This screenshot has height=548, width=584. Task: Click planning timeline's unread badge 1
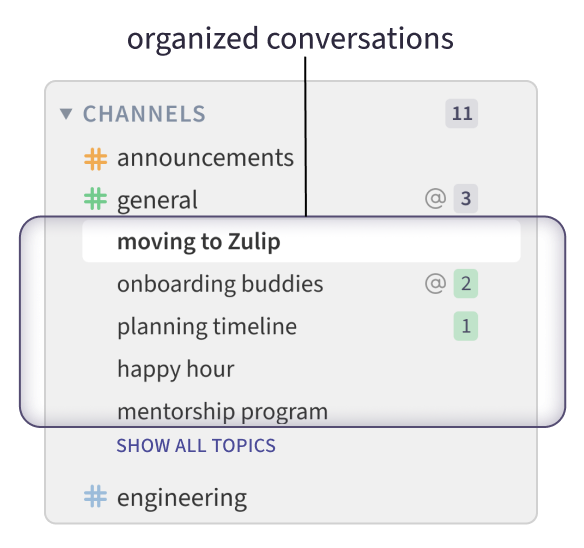(x=466, y=326)
